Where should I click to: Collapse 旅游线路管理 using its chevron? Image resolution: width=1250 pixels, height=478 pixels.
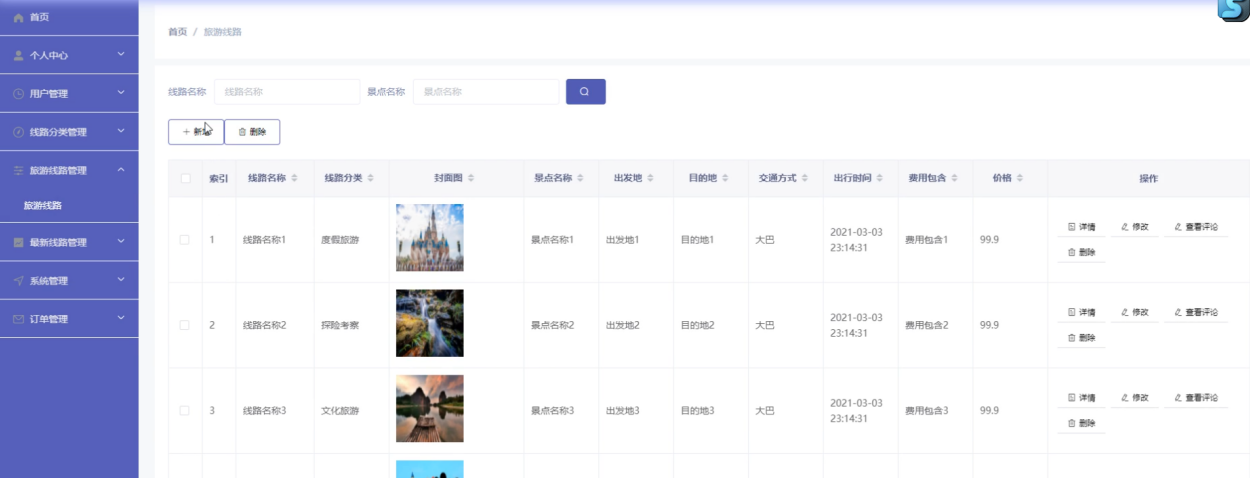point(121,170)
